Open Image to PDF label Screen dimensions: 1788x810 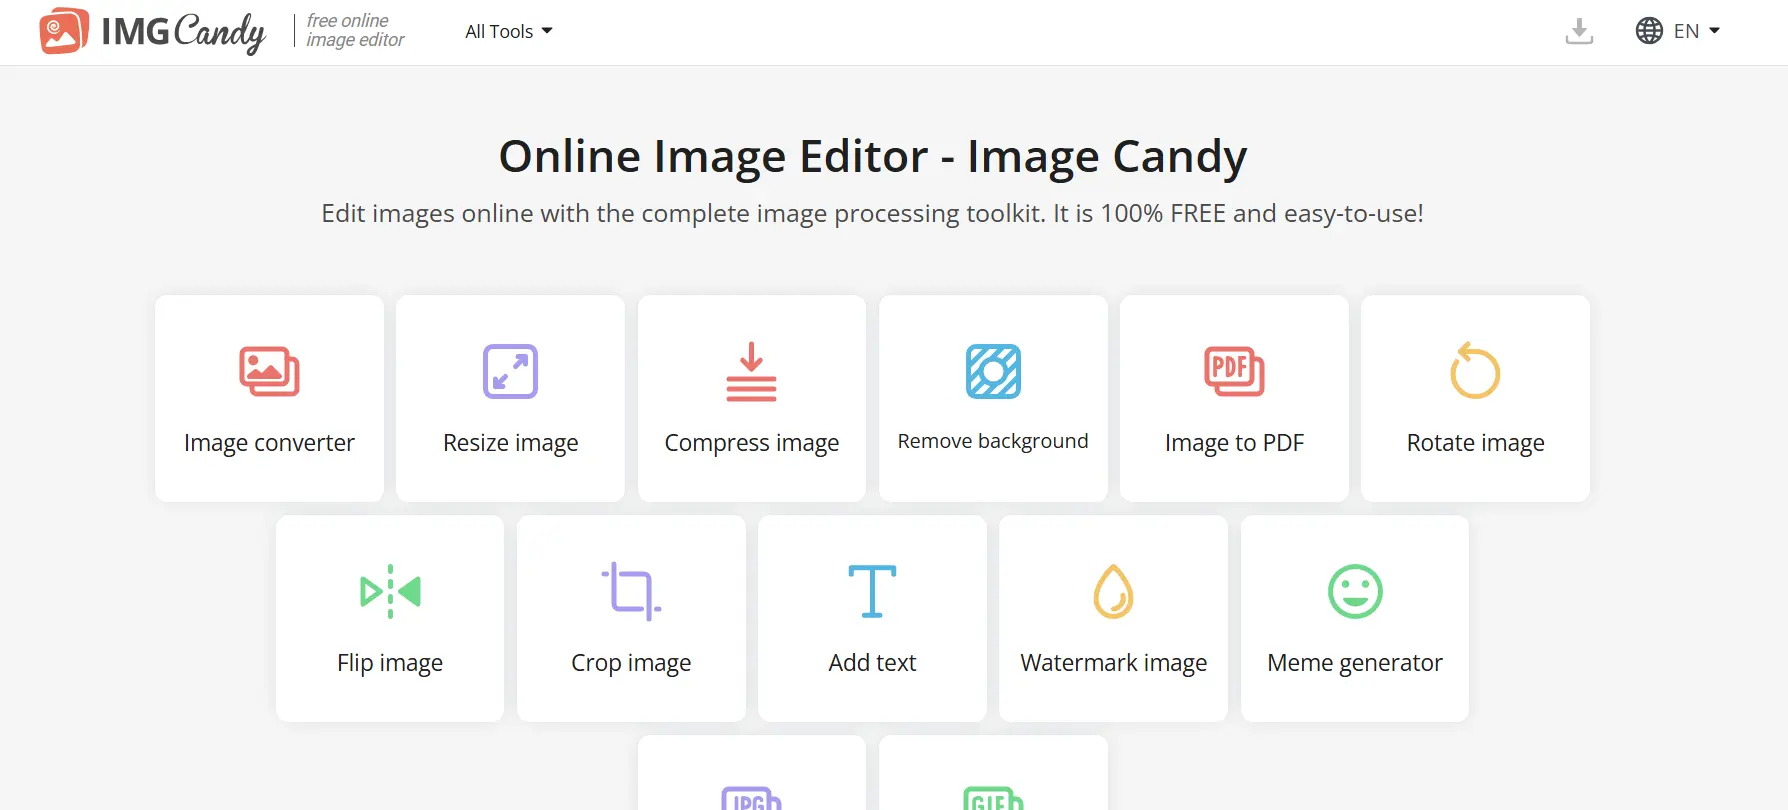pos(1234,443)
